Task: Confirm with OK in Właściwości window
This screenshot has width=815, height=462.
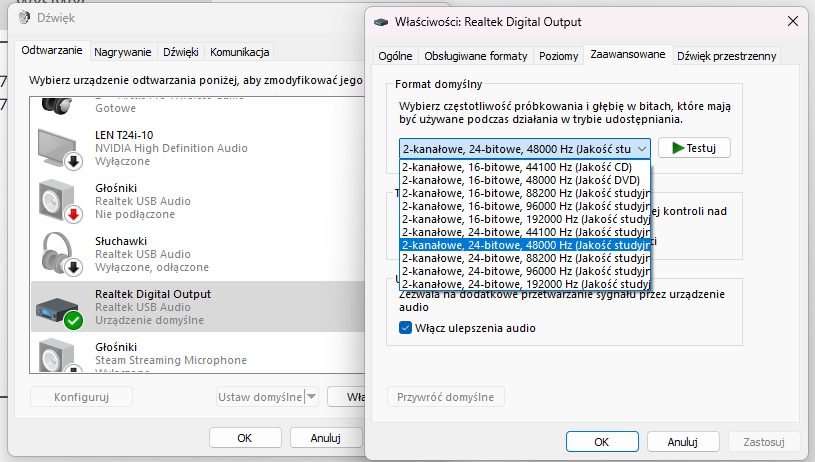Action: pos(602,442)
